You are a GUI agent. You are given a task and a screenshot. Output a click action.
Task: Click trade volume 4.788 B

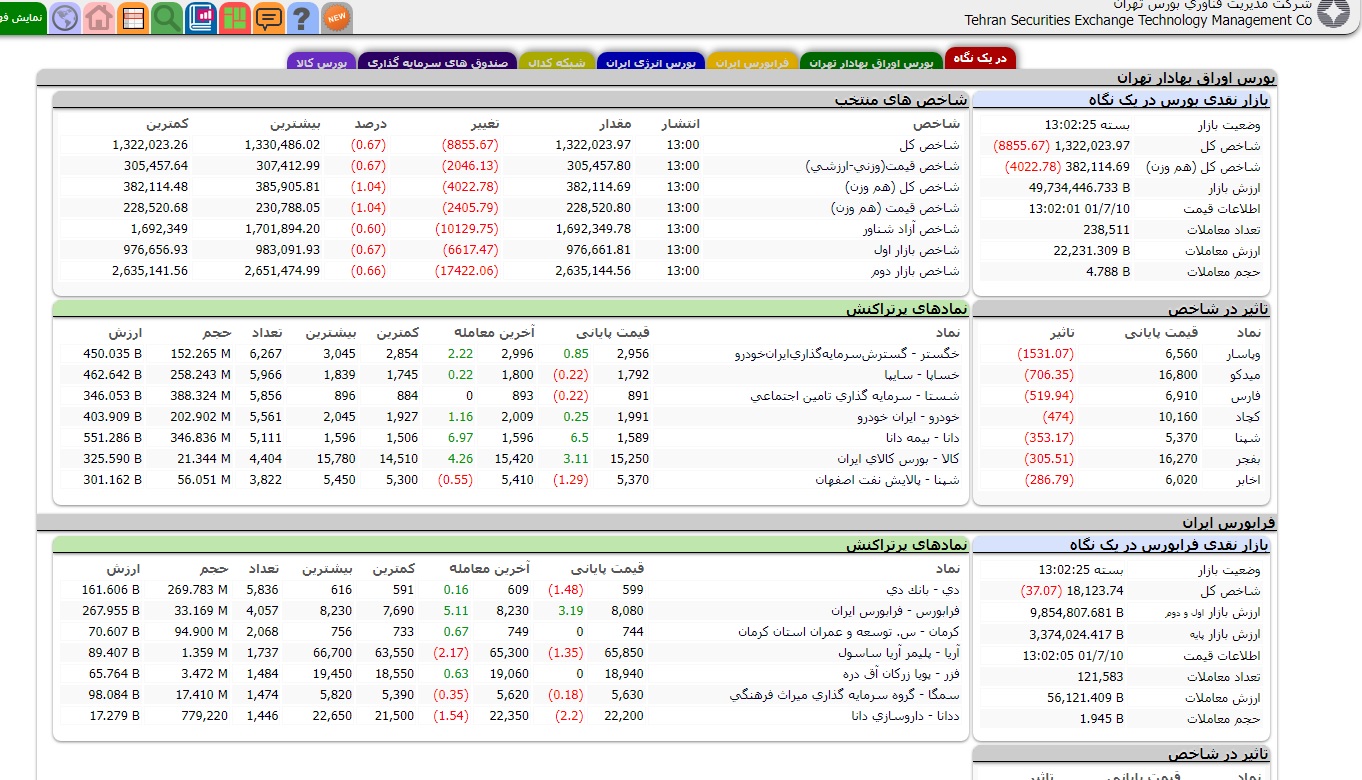coord(1109,272)
